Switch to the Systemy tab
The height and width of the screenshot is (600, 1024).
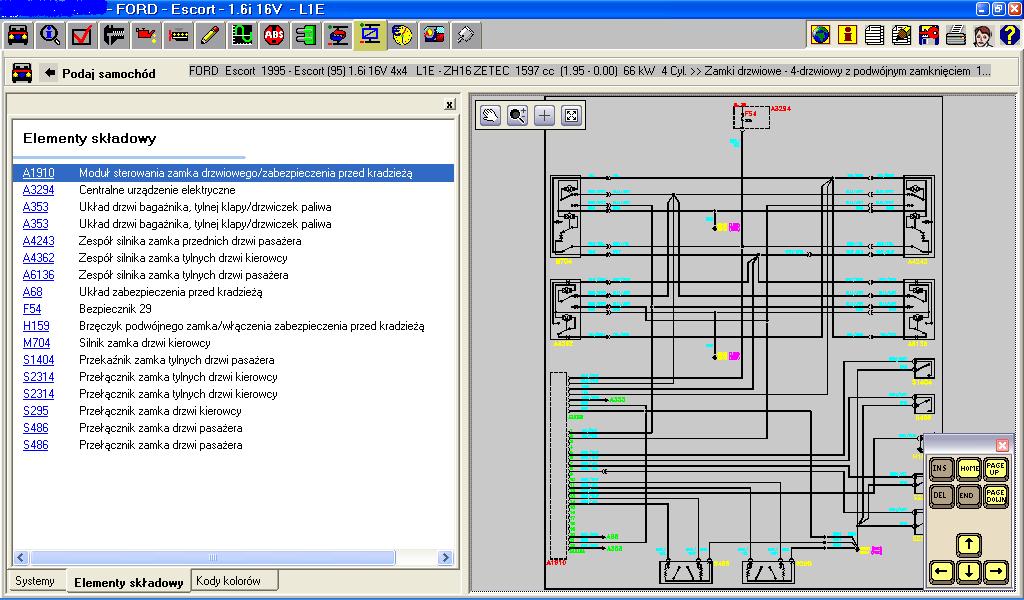[x=35, y=580]
